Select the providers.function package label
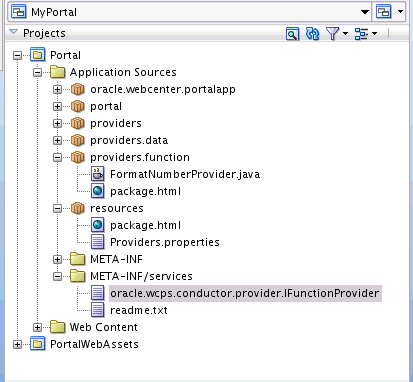Screen dimensions: 413x382 [x=140, y=157]
